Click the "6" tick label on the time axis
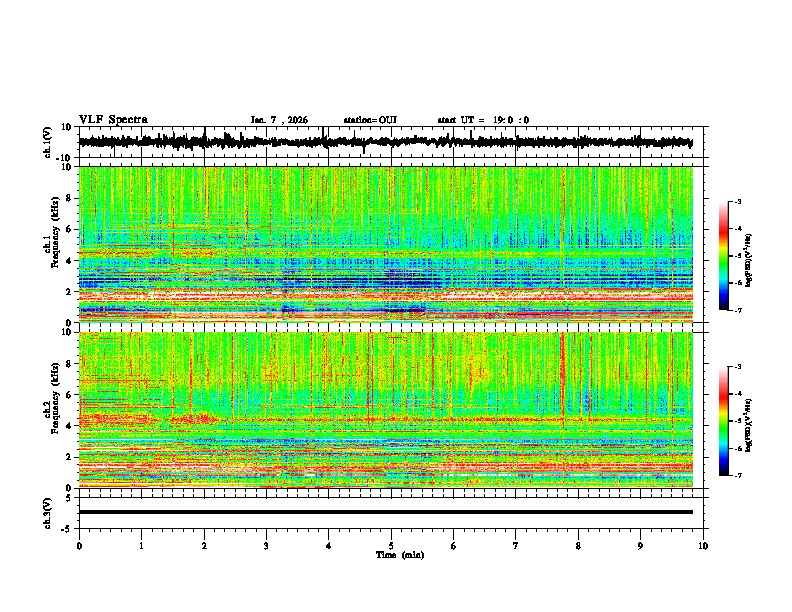 [x=453, y=546]
